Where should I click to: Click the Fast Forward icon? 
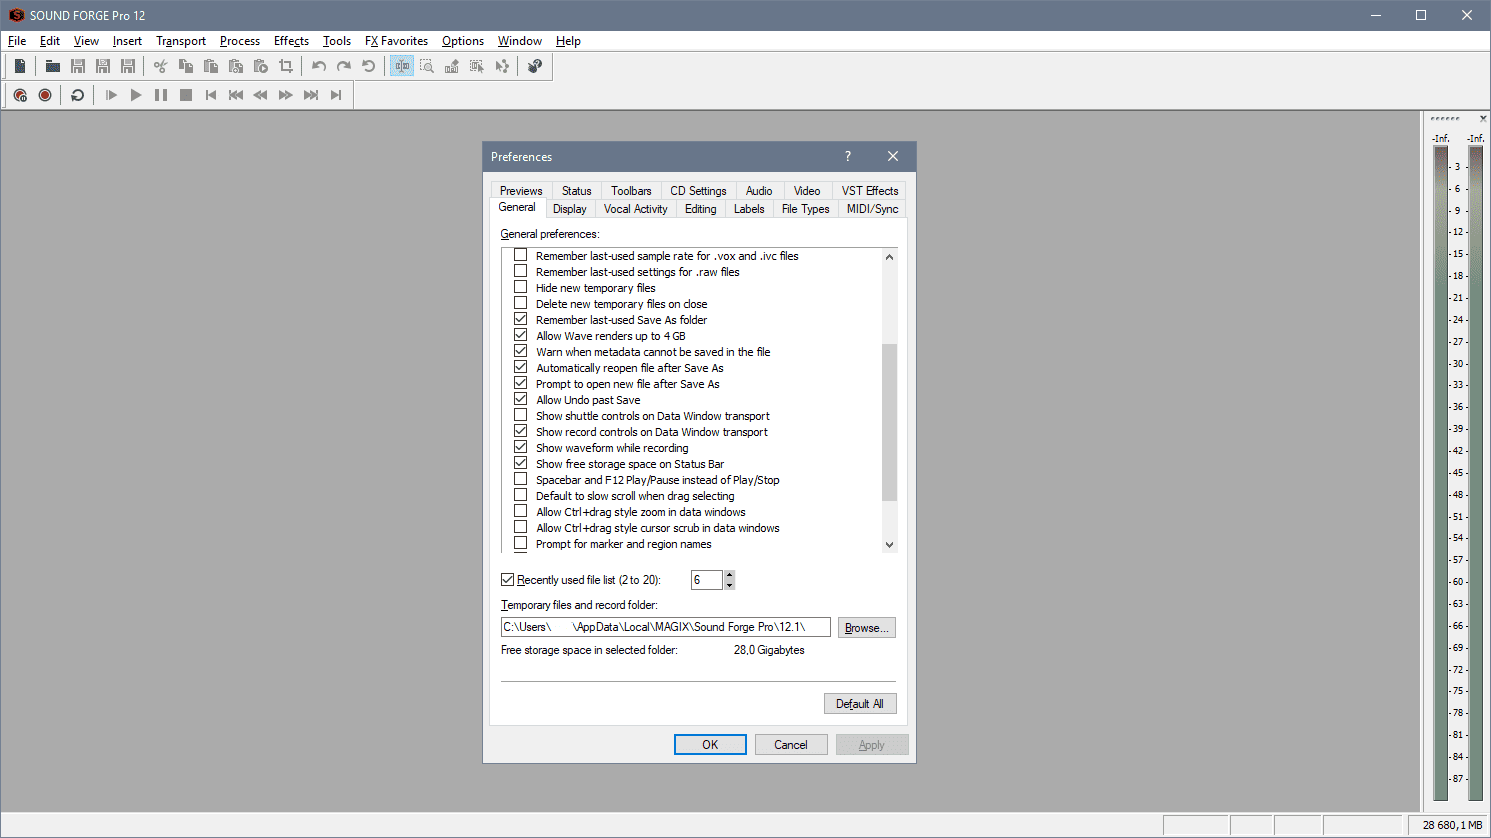(x=286, y=95)
